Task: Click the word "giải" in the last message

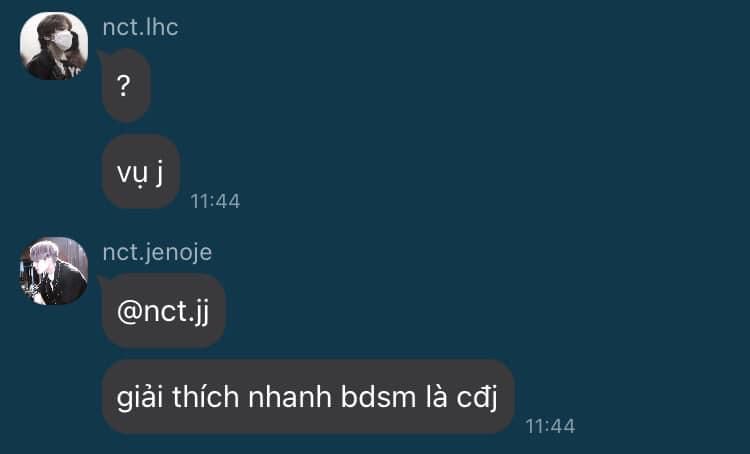Action: [x=140, y=398]
